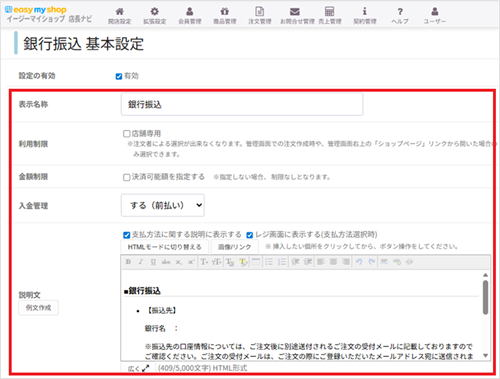Open the ヘルプ menu
The height and width of the screenshot is (379, 500).
click(x=400, y=16)
